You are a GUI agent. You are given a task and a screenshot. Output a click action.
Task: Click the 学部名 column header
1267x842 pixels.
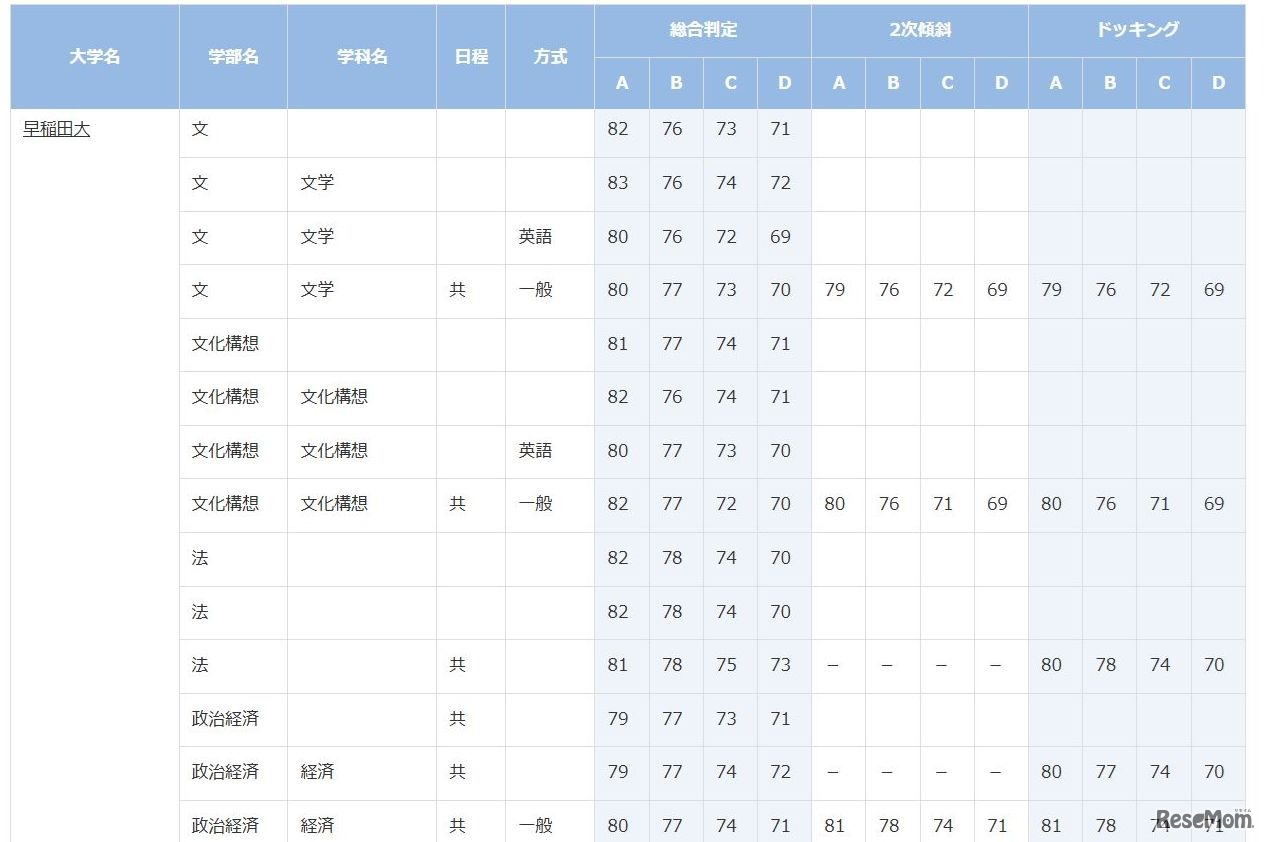(x=232, y=56)
